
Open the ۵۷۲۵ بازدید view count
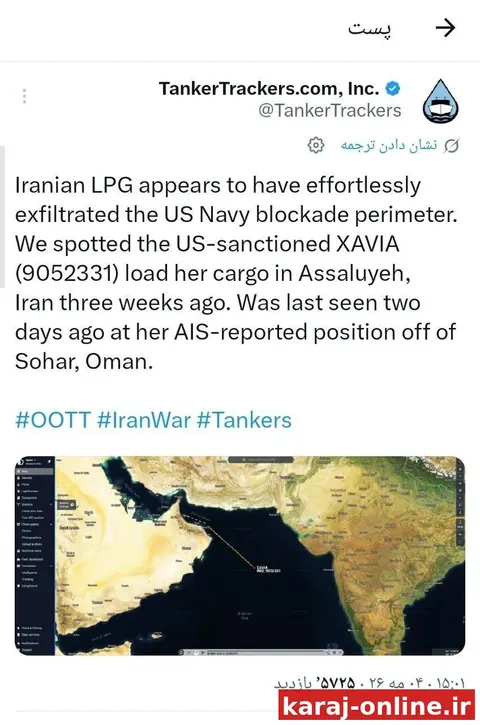(315, 683)
